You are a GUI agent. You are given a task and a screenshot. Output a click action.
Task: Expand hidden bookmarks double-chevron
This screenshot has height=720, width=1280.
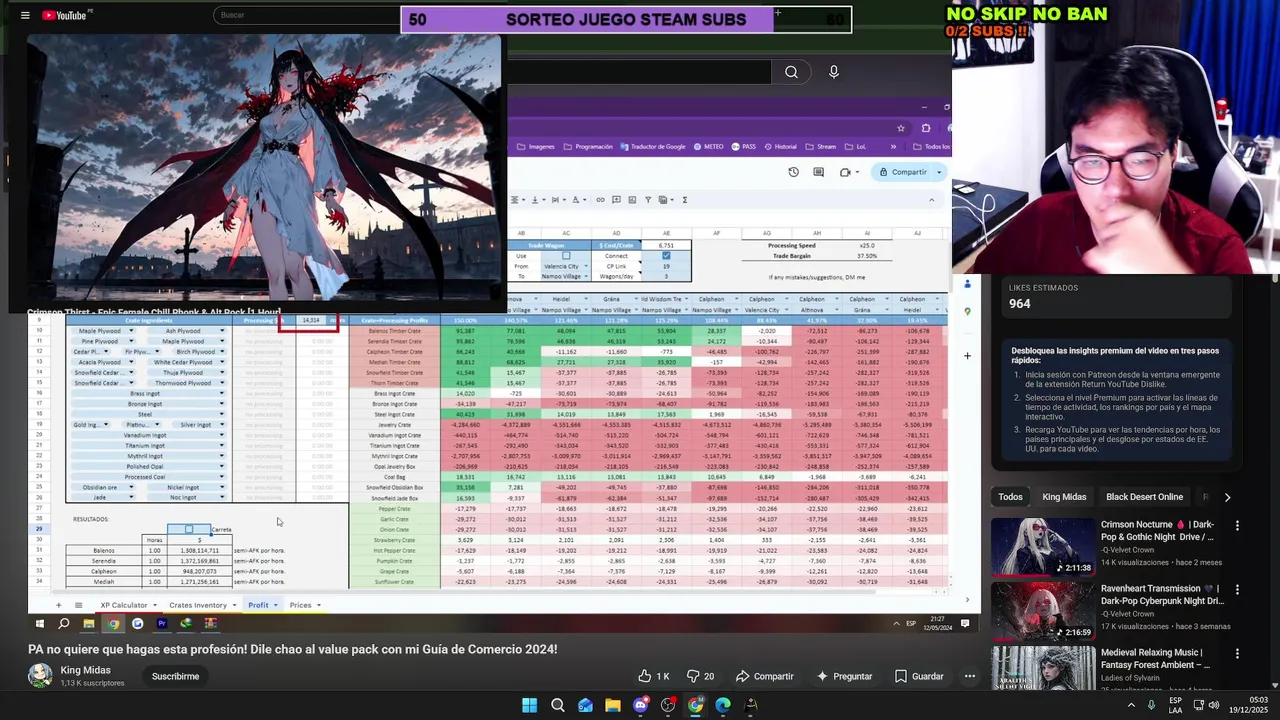[x=894, y=147]
